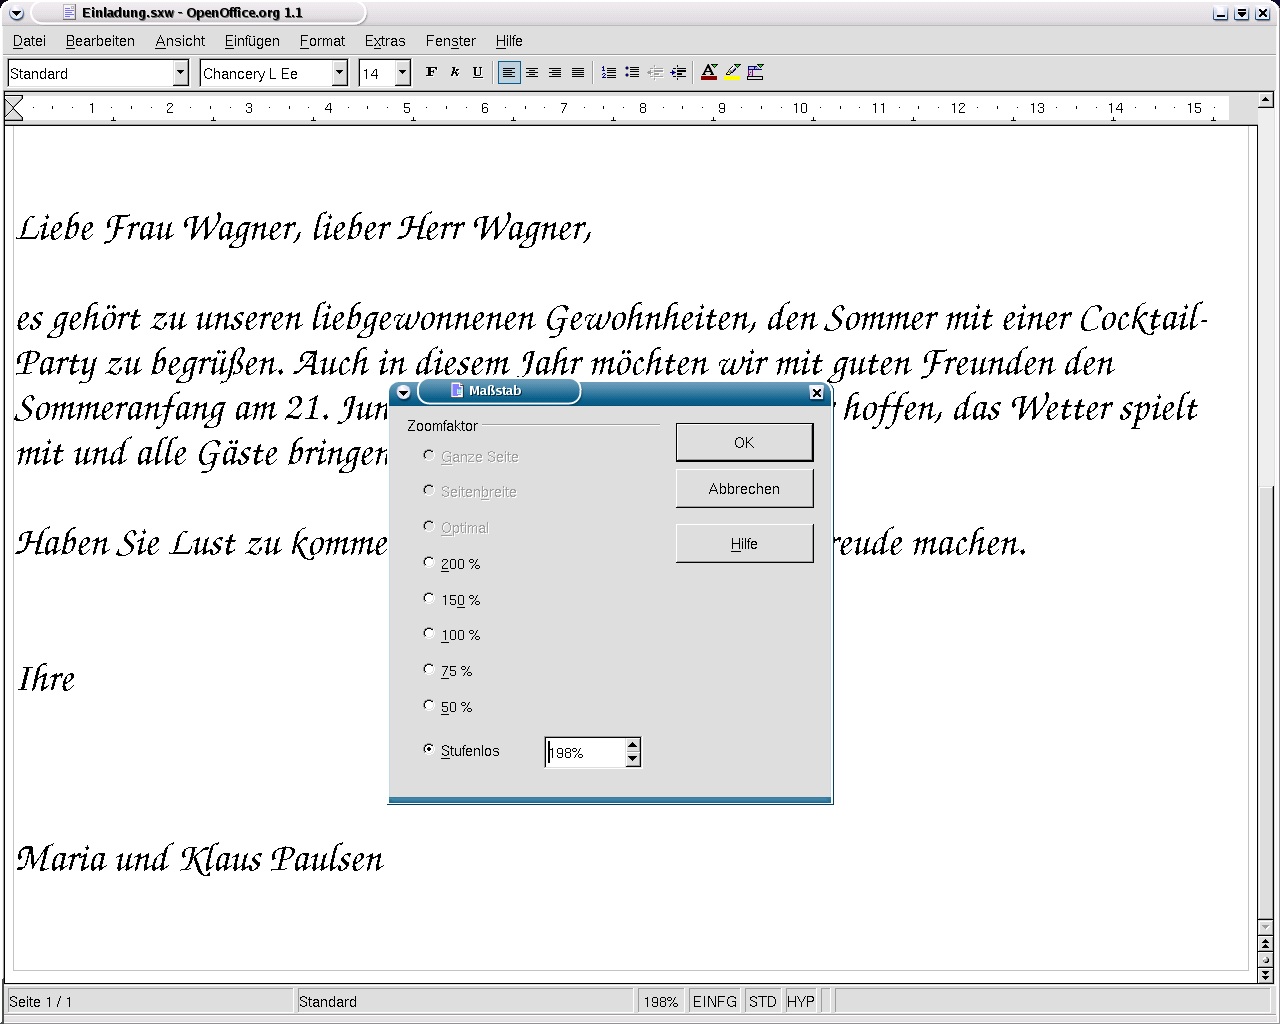Increase the paragraph indent

point(678,72)
